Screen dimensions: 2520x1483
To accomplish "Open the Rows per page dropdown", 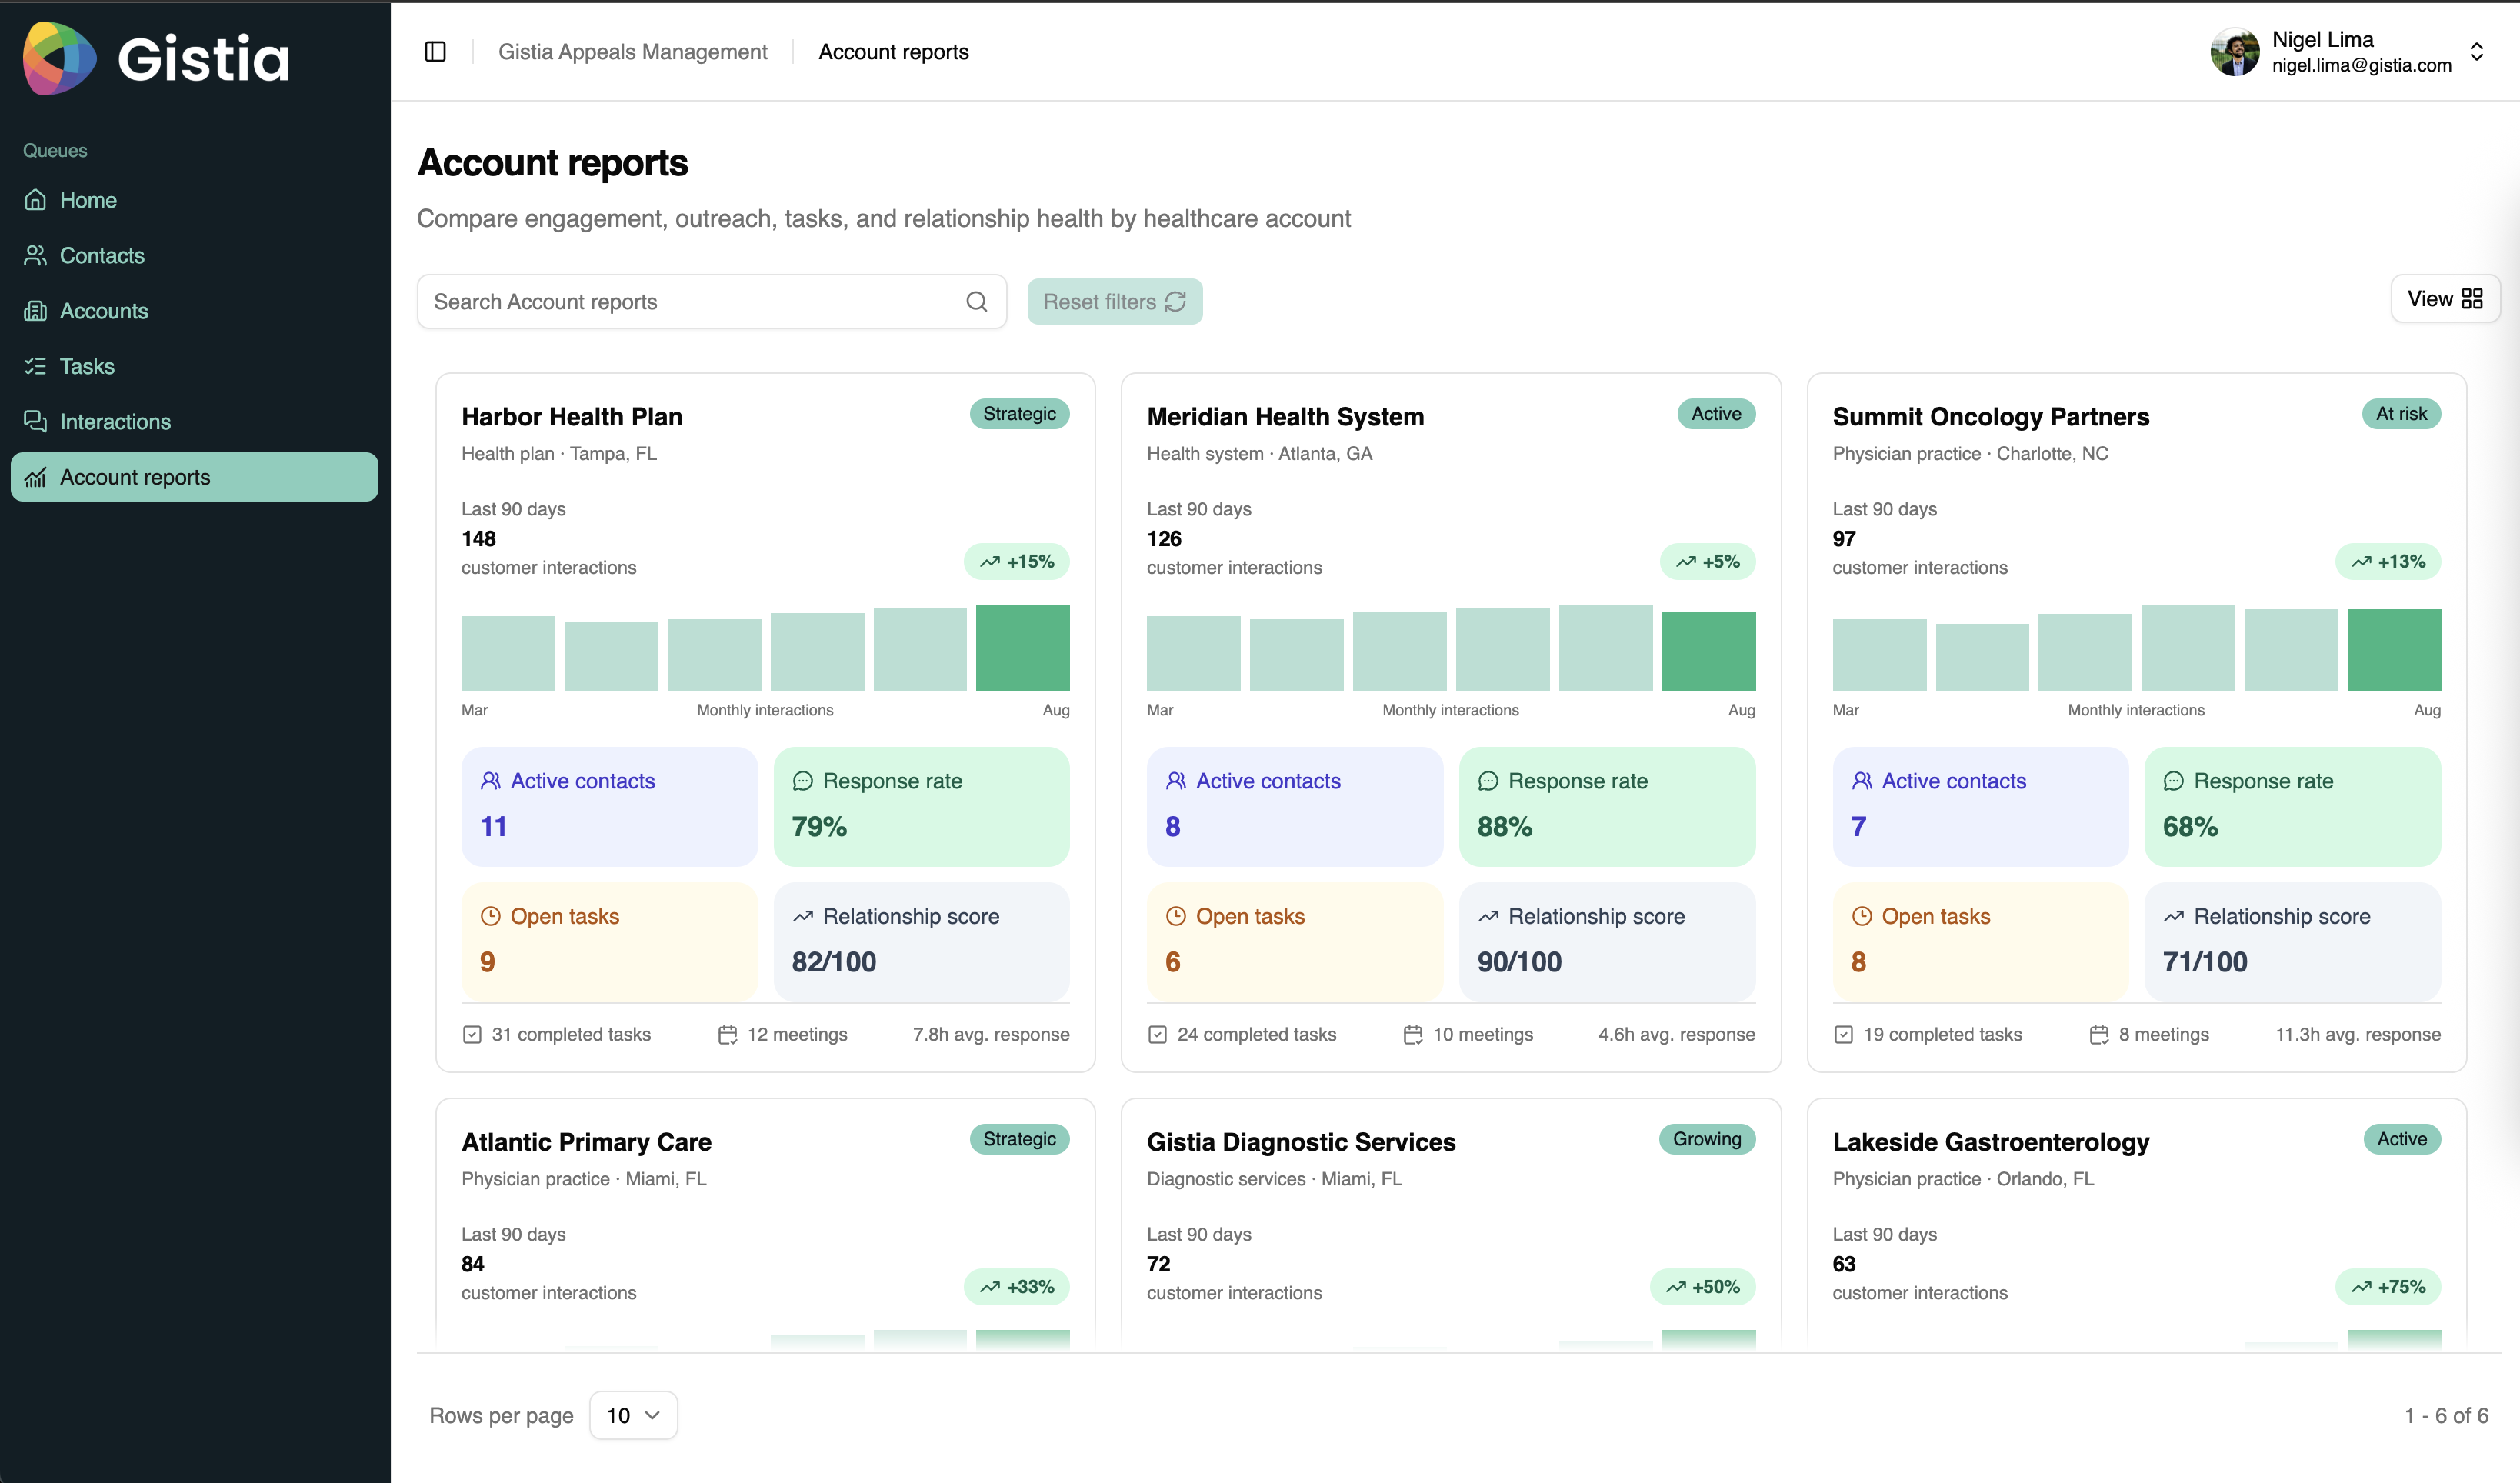I will point(633,1416).
